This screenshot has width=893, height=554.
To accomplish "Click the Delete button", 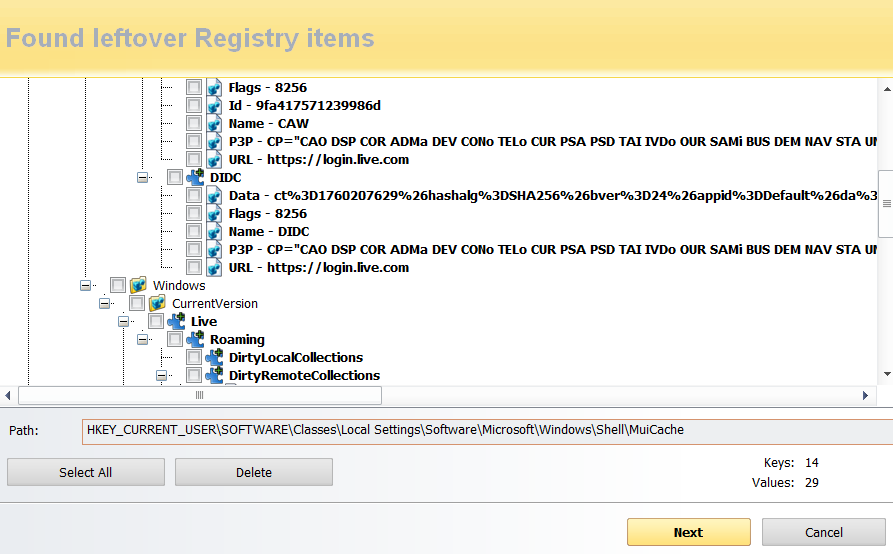I will tap(254, 472).
